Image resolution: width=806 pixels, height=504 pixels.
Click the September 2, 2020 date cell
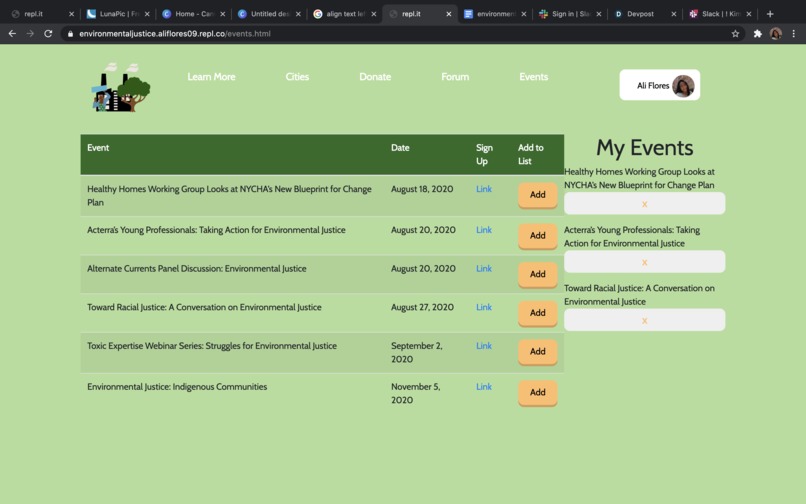(416, 352)
